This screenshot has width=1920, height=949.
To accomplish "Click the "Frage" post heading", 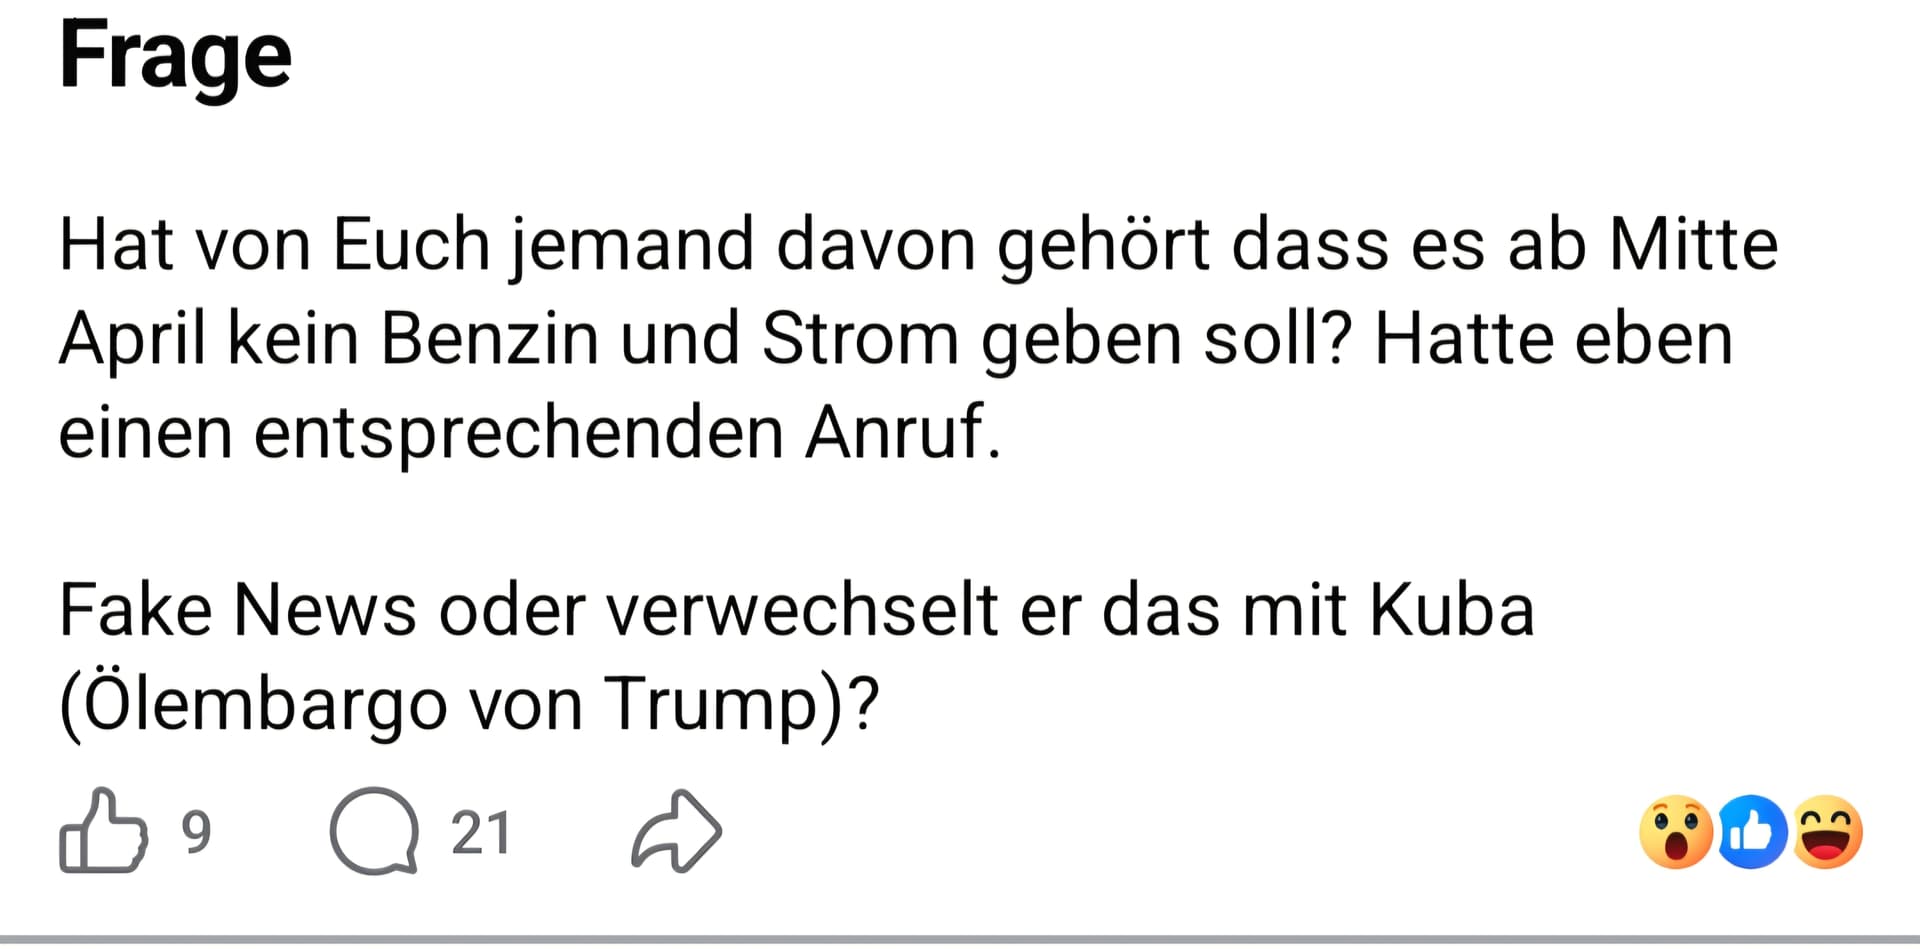I will 175,56.
